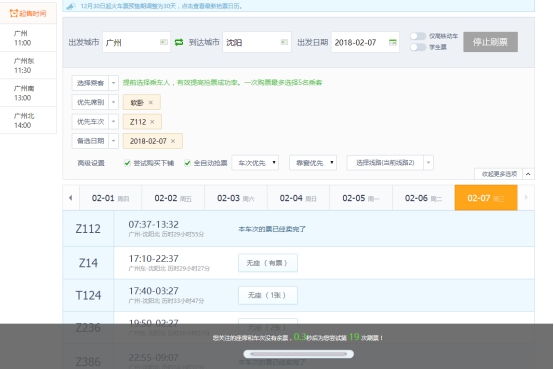
Task: Click the refresh progress bar at the bottom
Action: (x=299, y=354)
